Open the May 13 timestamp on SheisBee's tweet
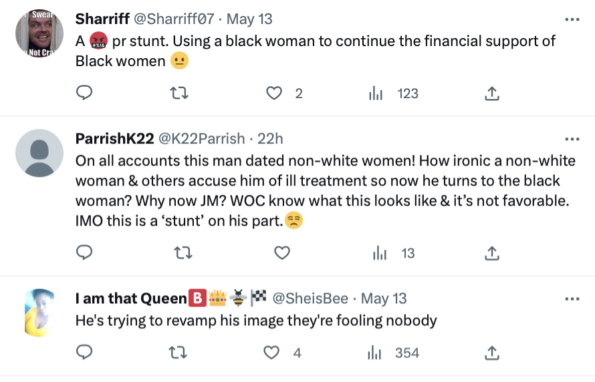Viewport: 595px width, 382px height. (384, 299)
